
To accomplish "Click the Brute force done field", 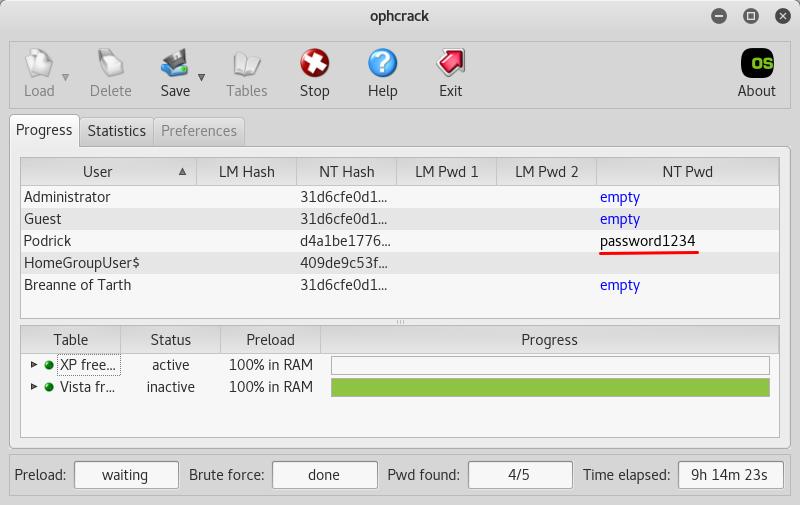I will (324, 475).
